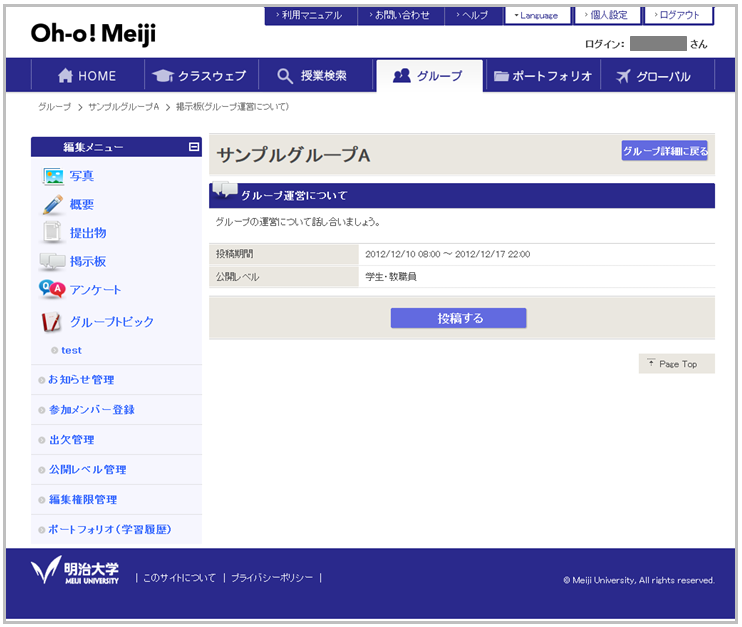742x627 pixels.
Task: Open お問い合わせ link
Action: 401,15
